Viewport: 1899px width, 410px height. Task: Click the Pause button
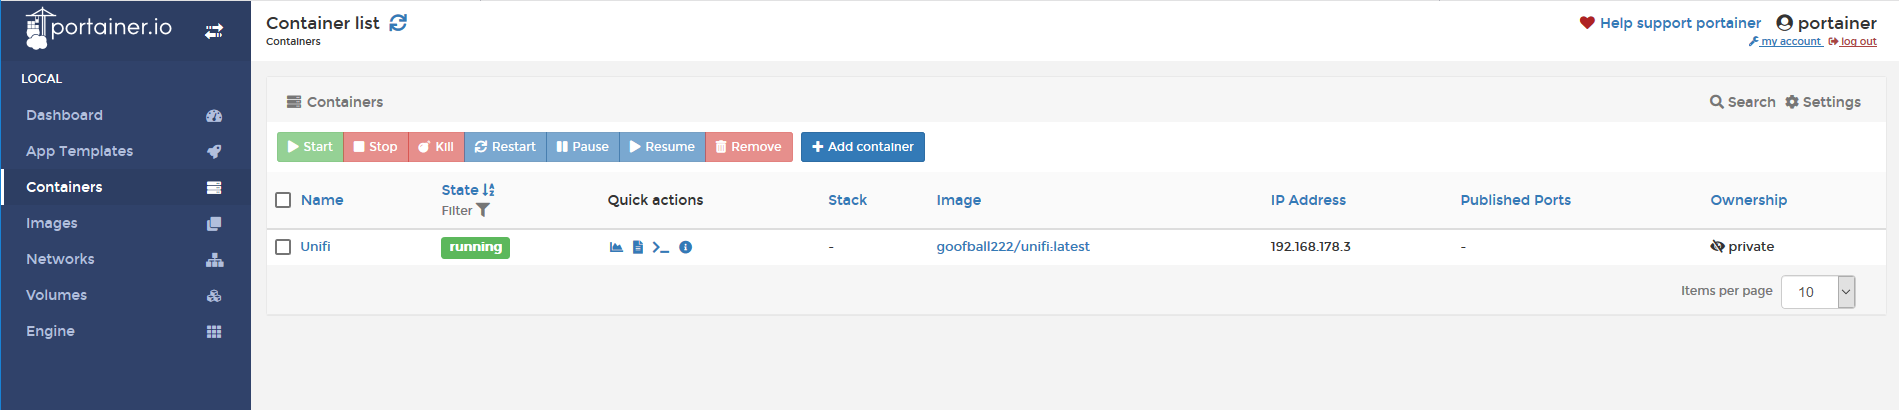[x=583, y=147]
